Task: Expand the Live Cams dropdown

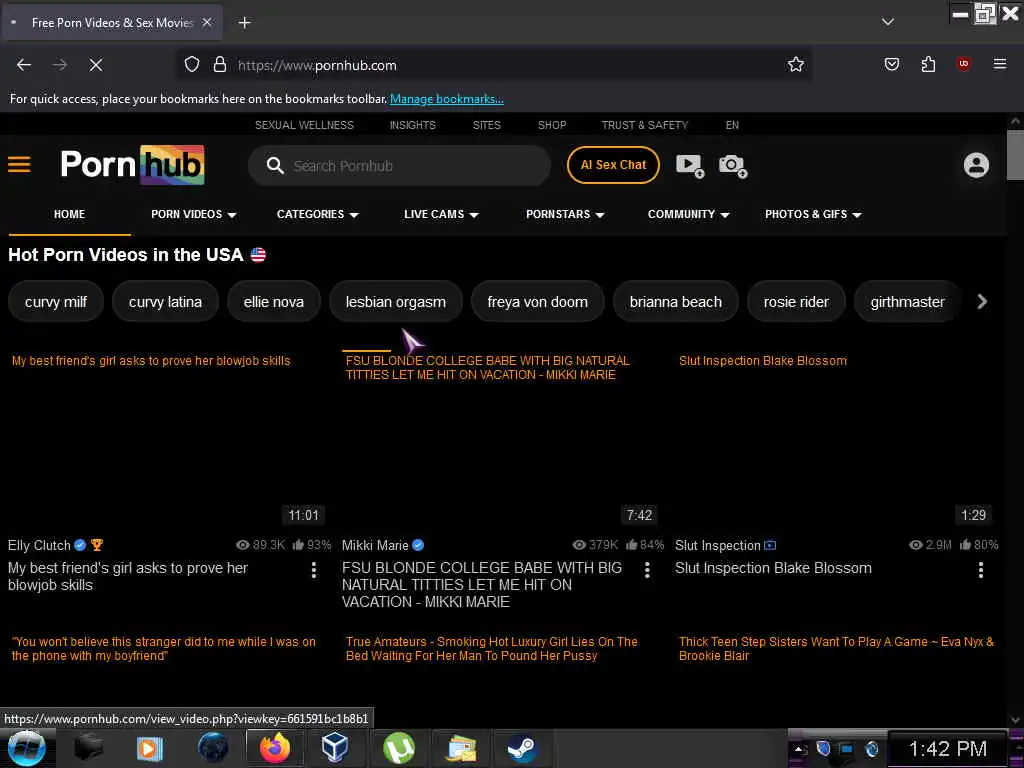Action: pos(441,214)
